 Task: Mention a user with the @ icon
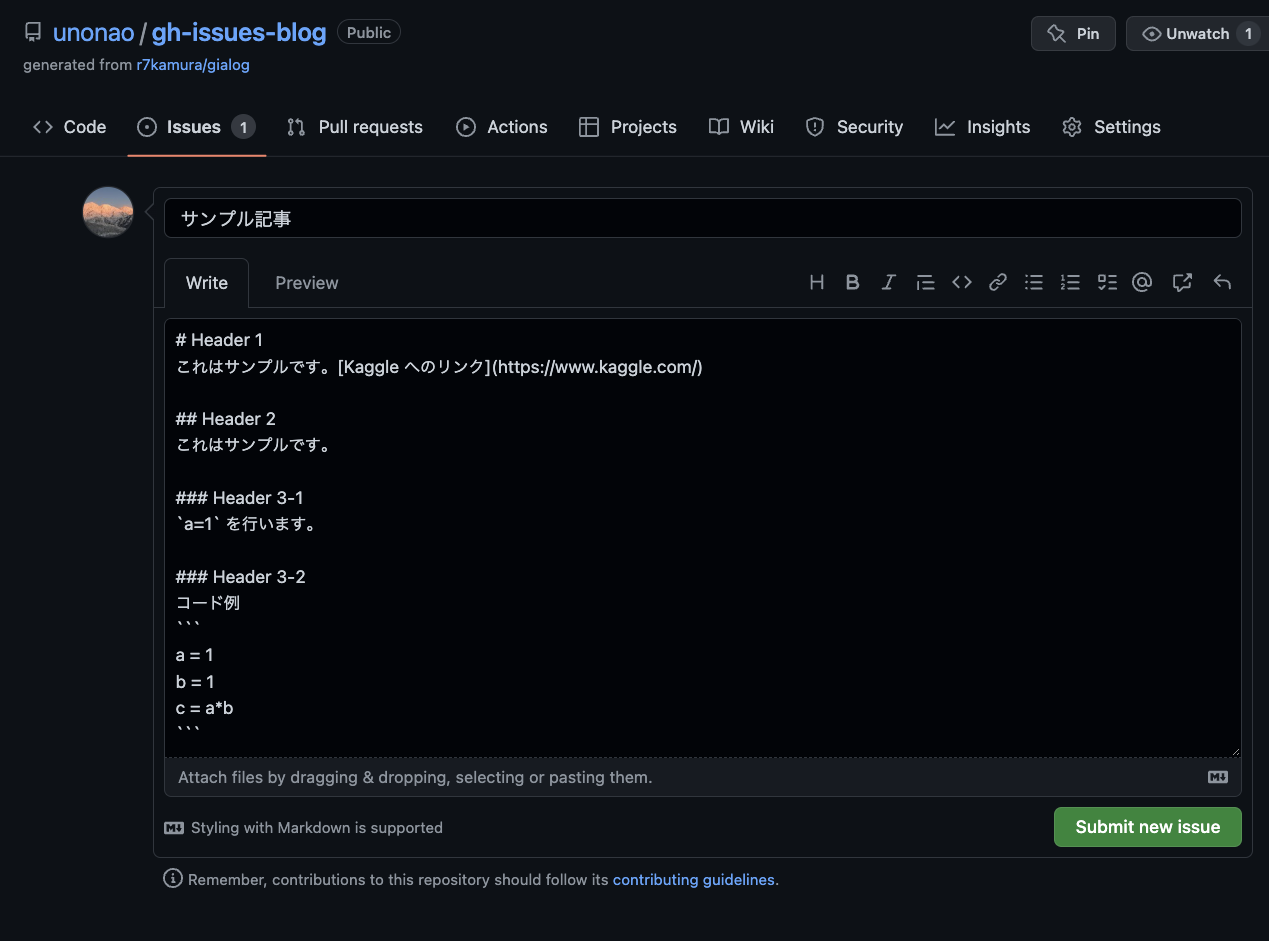(1142, 282)
